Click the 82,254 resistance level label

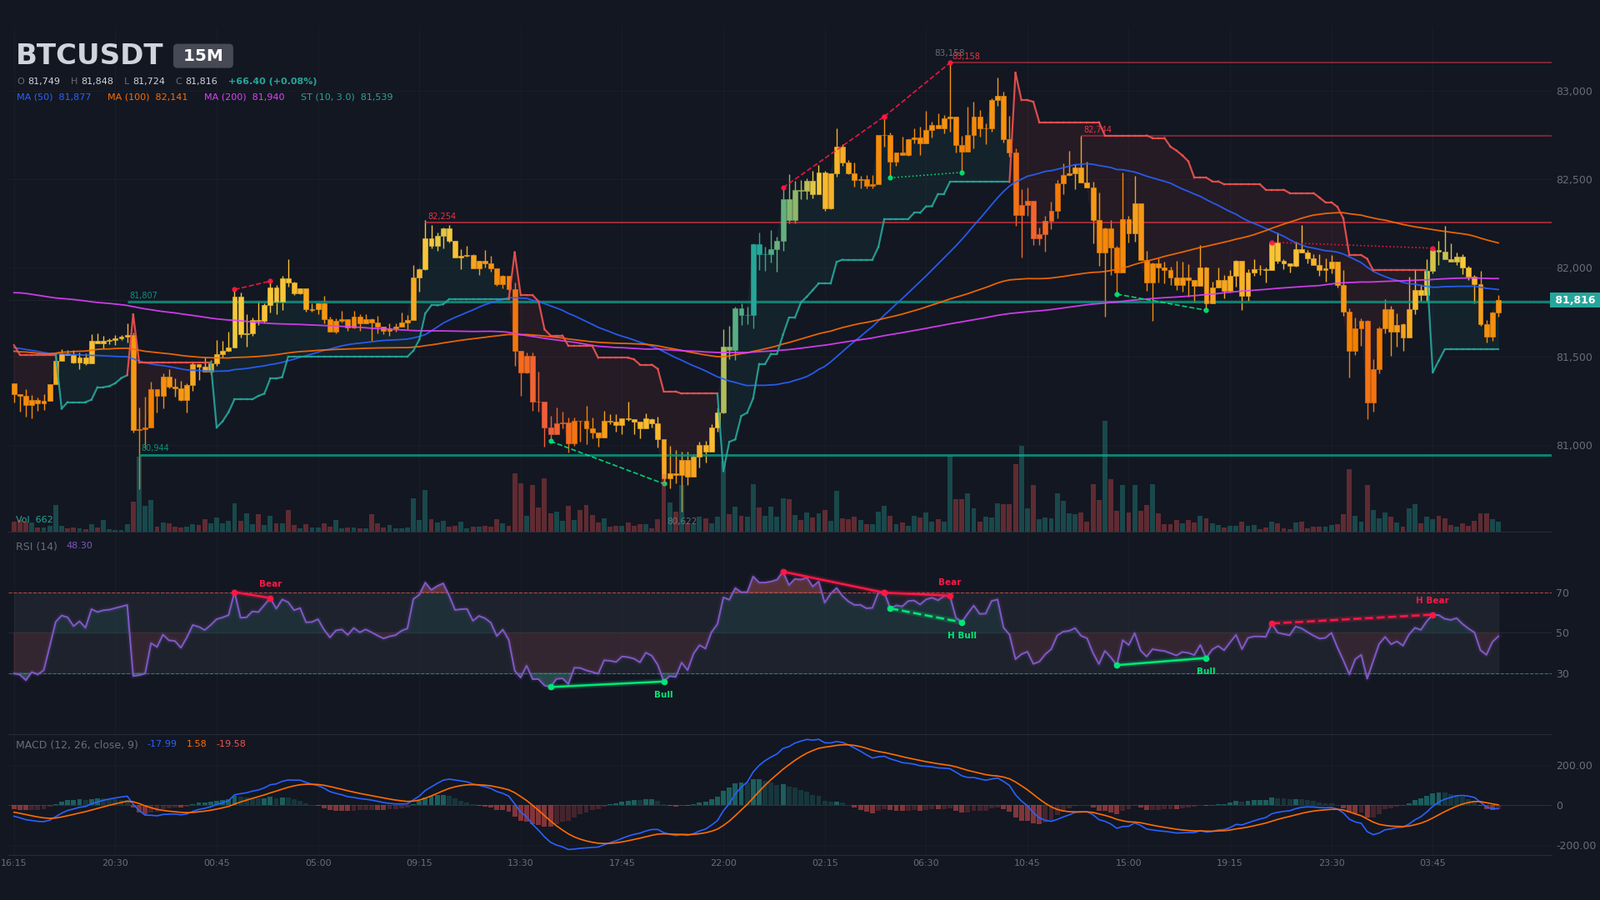tap(442, 216)
